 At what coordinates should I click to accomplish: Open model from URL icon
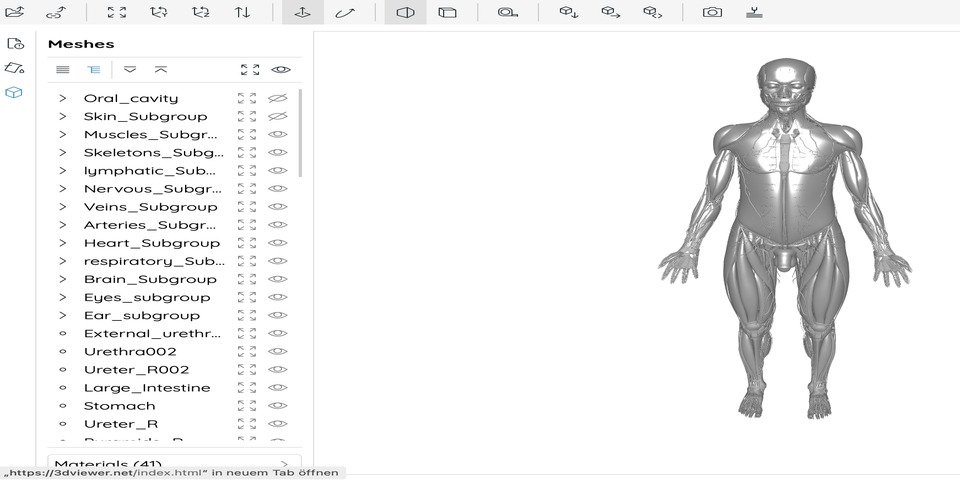pos(56,12)
